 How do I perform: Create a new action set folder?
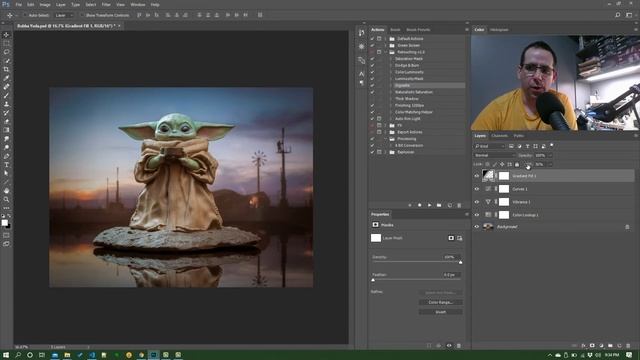click(x=439, y=205)
